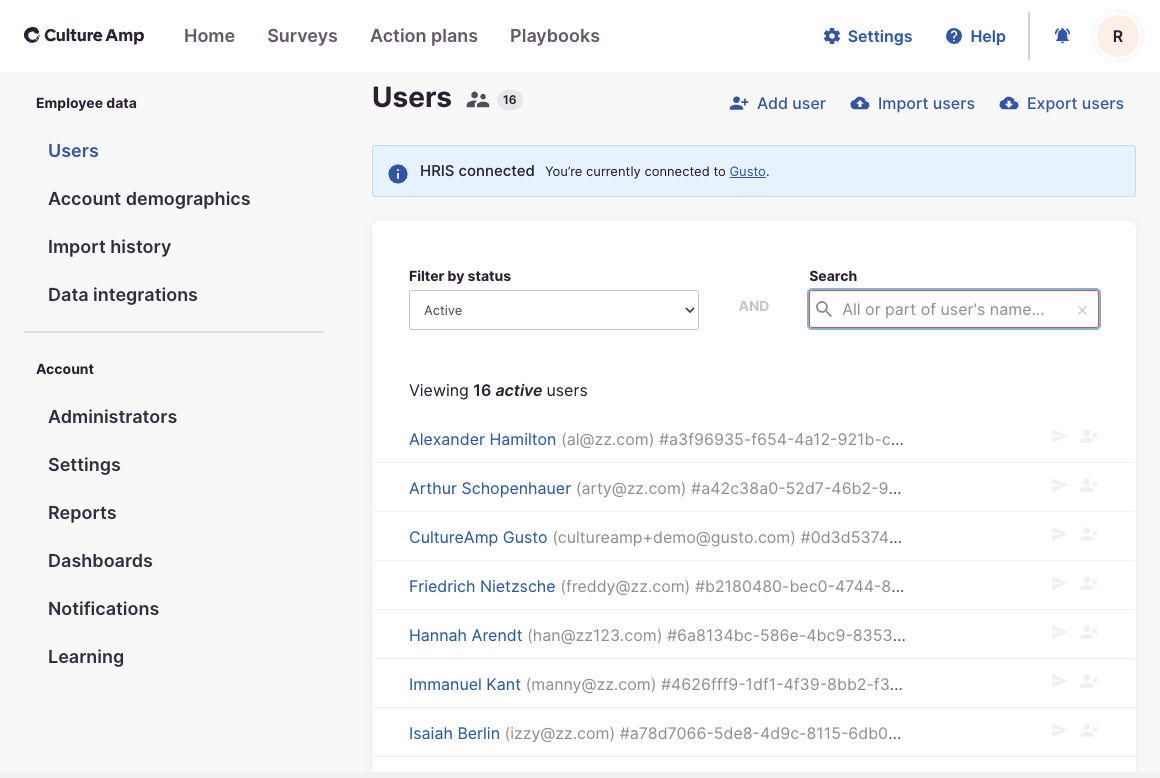Open account Settings in the sidebar
This screenshot has height=778, width=1160.
[84, 465]
